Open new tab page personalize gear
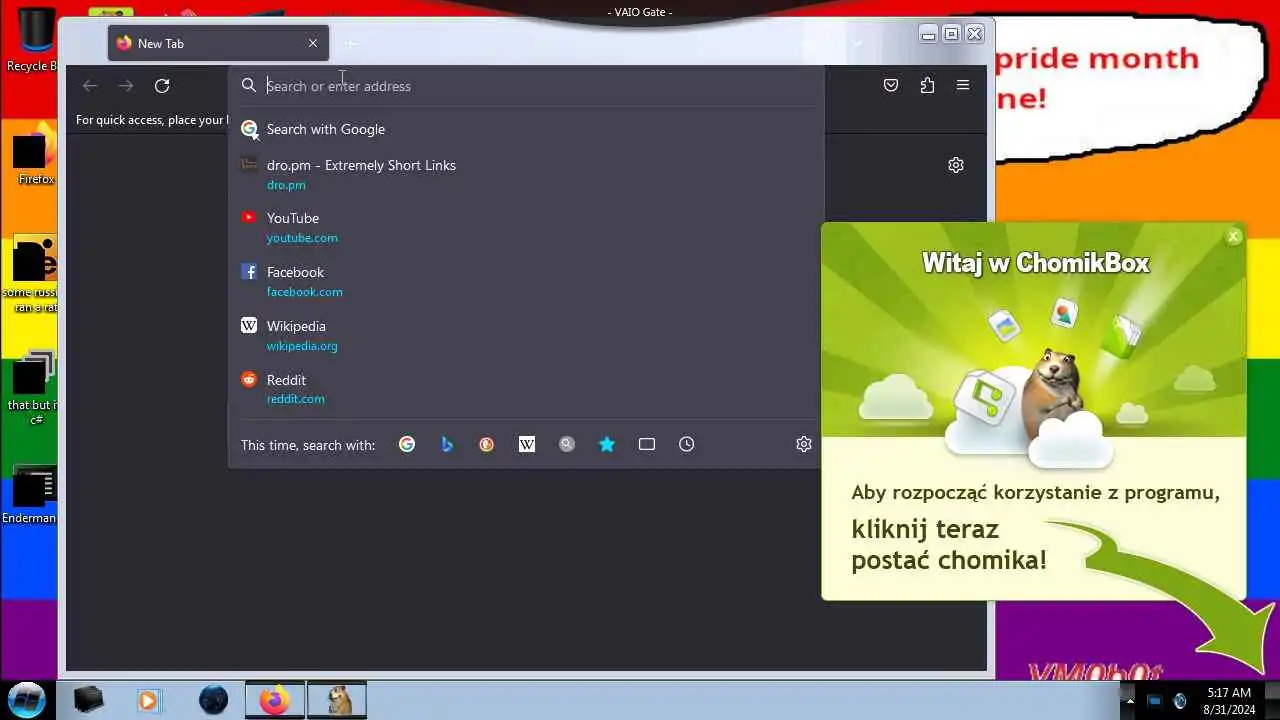Image resolution: width=1280 pixels, height=720 pixels. 956,165
